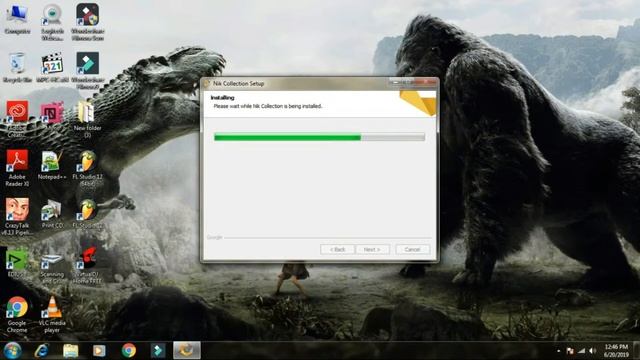Click the installation progress bar

319,137
